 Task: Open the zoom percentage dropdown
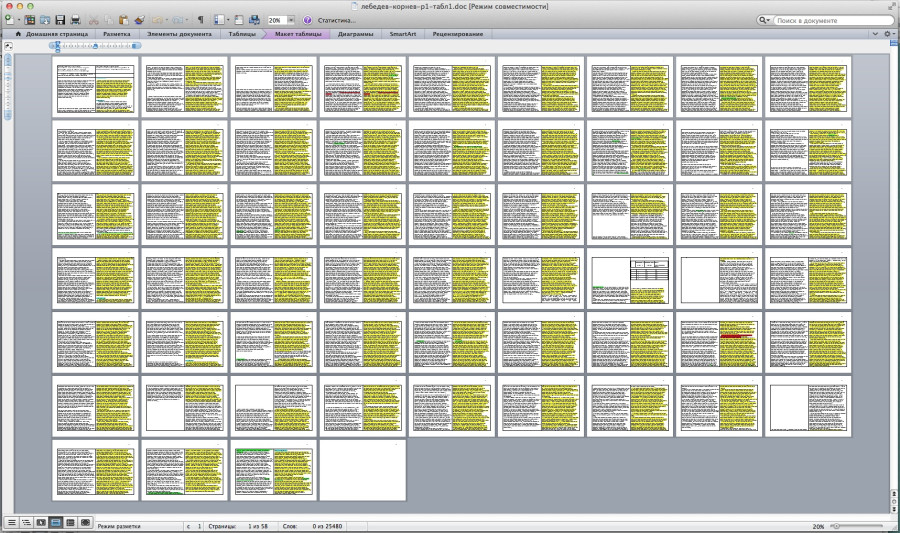291,20
